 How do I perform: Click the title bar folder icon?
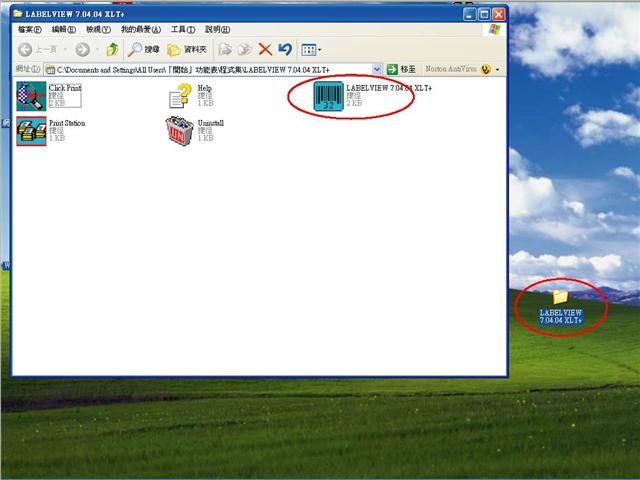(x=18, y=13)
